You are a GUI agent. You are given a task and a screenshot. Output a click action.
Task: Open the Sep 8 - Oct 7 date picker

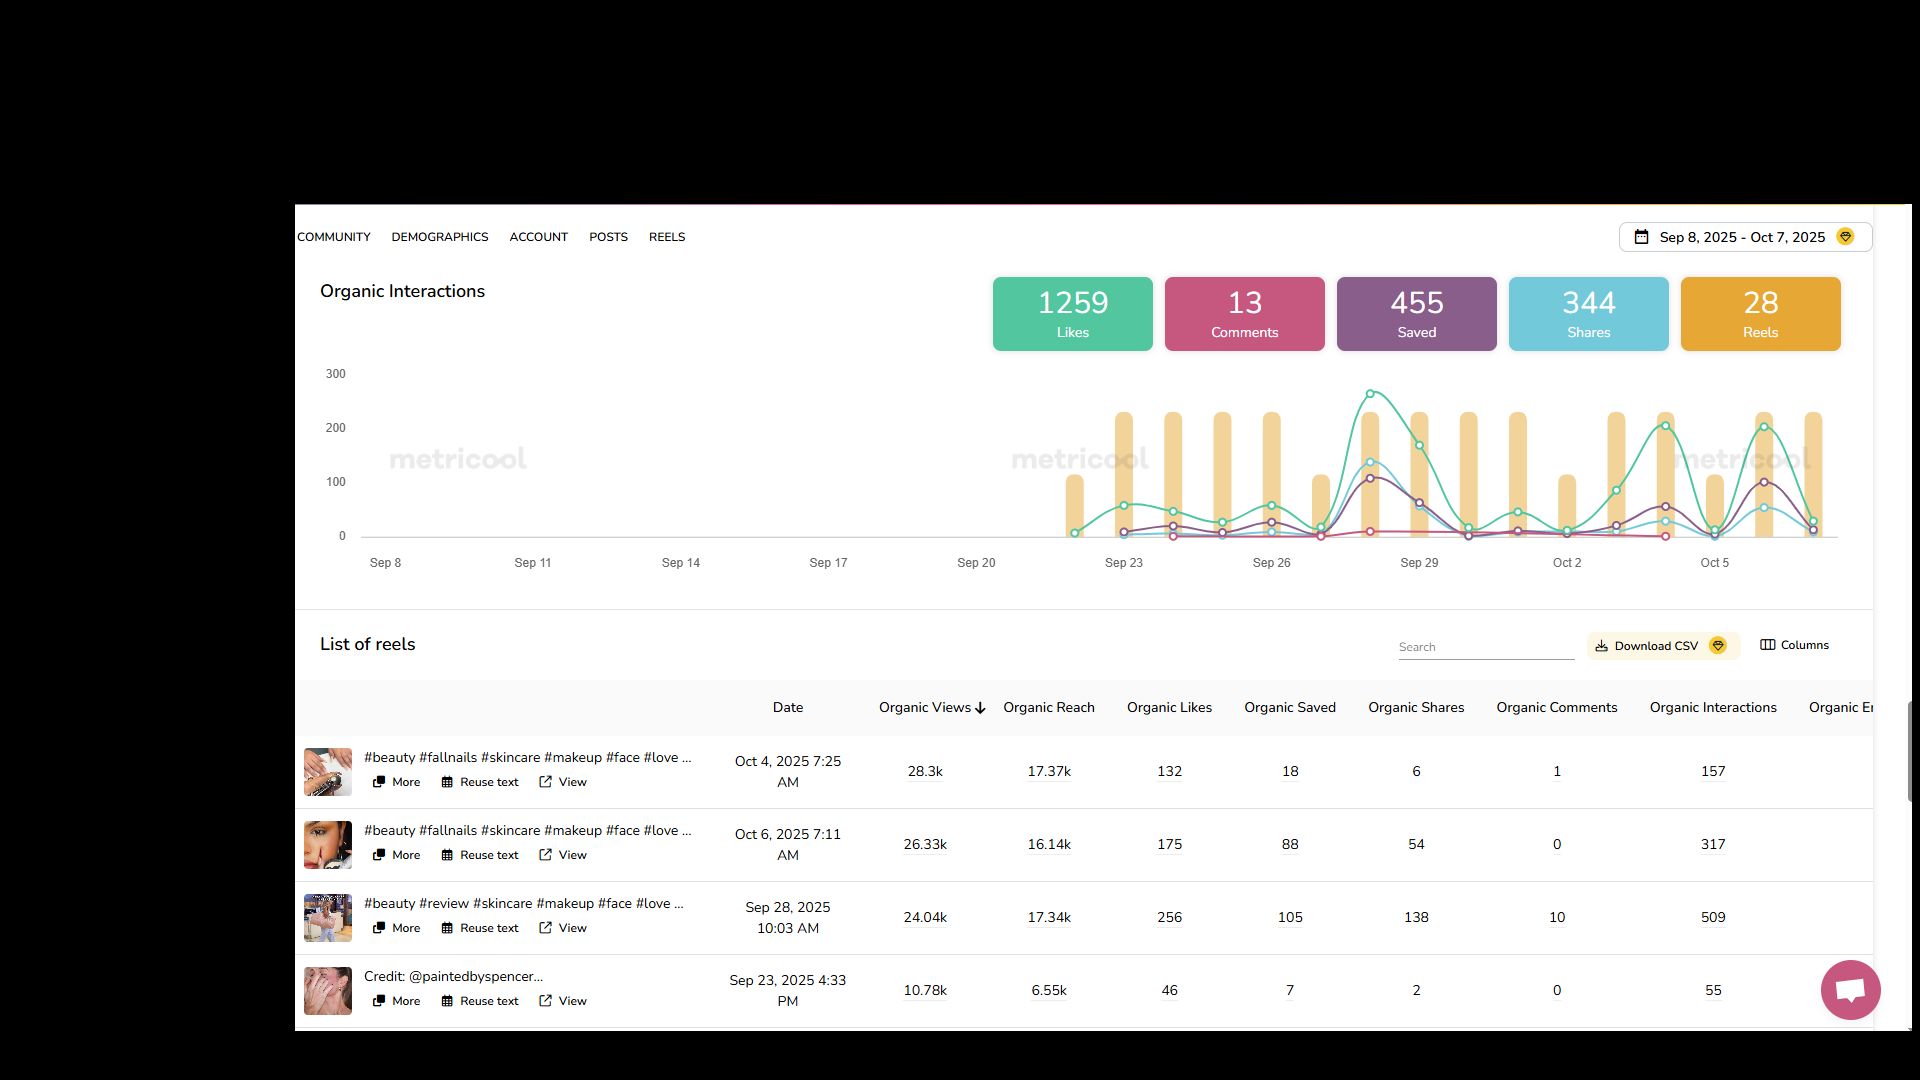1742,237
